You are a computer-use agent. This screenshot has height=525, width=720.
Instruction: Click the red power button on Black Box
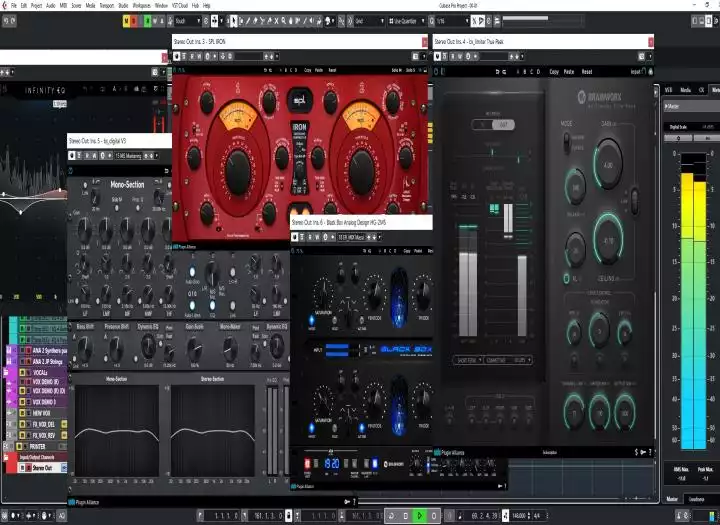307,463
